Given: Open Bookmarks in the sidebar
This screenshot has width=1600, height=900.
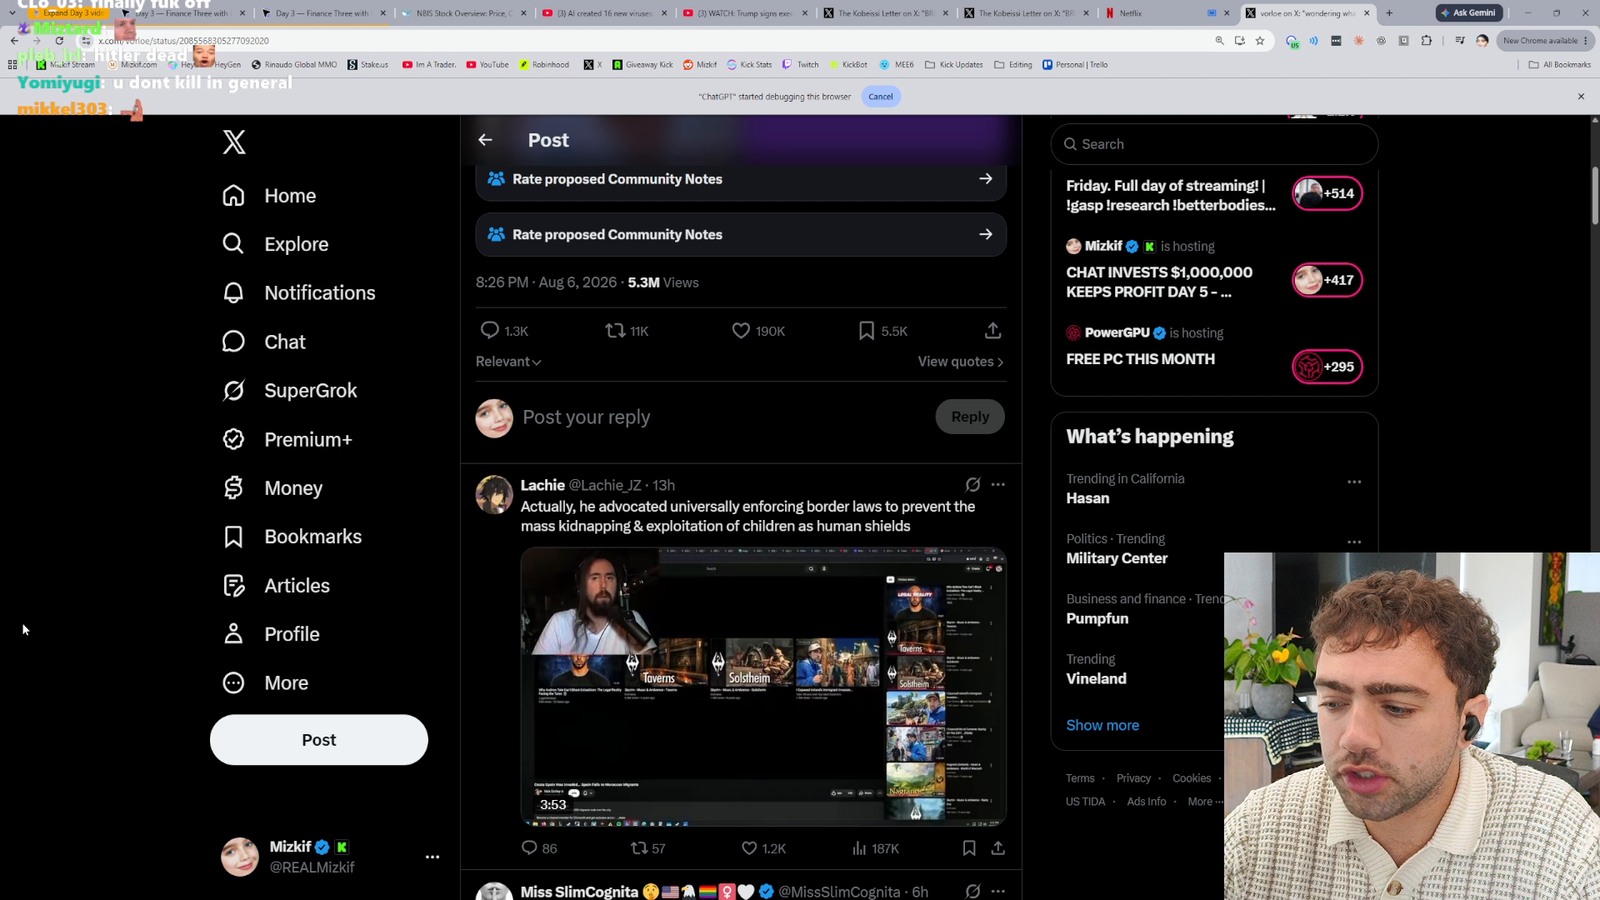Looking at the screenshot, I should click(292, 537).
